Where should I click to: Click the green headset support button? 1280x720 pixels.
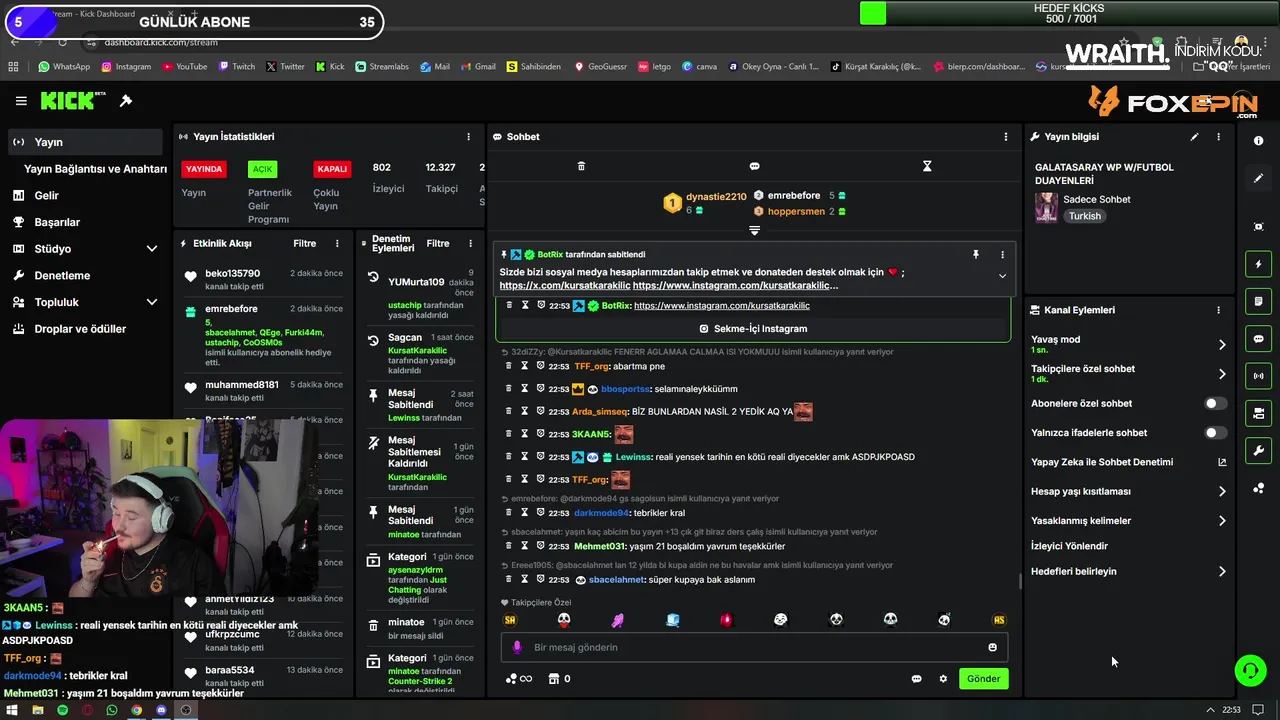click(x=1250, y=670)
